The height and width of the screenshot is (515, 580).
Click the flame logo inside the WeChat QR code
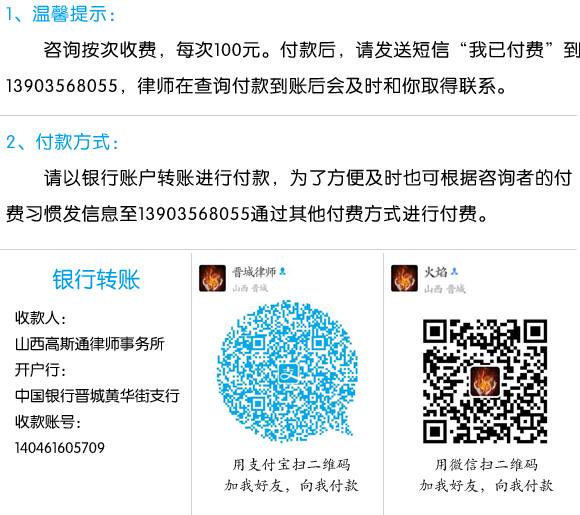pyautogui.click(x=485, y=381)
